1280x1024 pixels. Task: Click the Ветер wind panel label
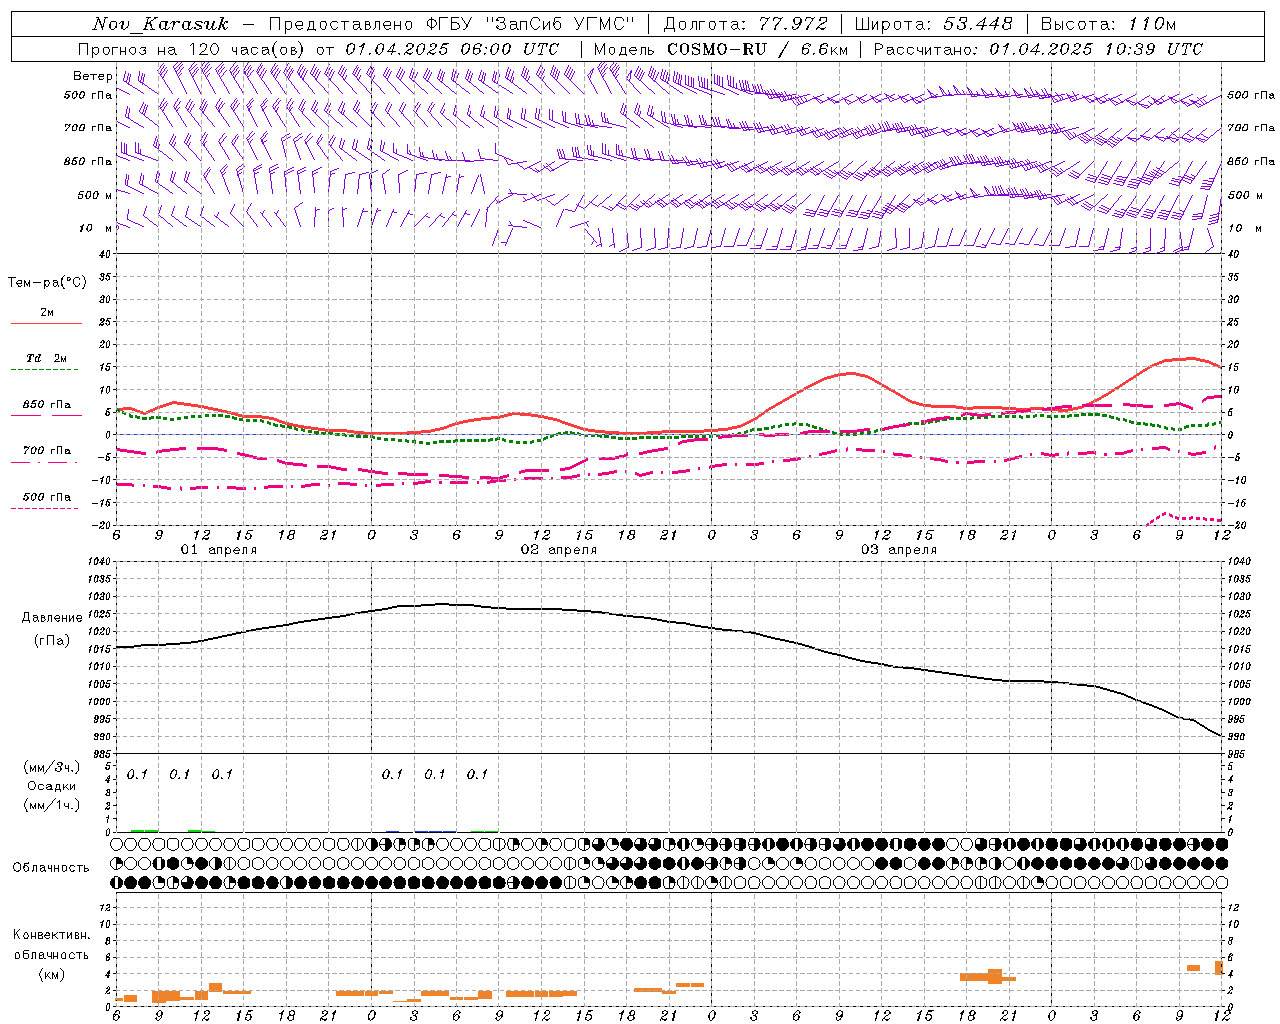tap(93, 76)
